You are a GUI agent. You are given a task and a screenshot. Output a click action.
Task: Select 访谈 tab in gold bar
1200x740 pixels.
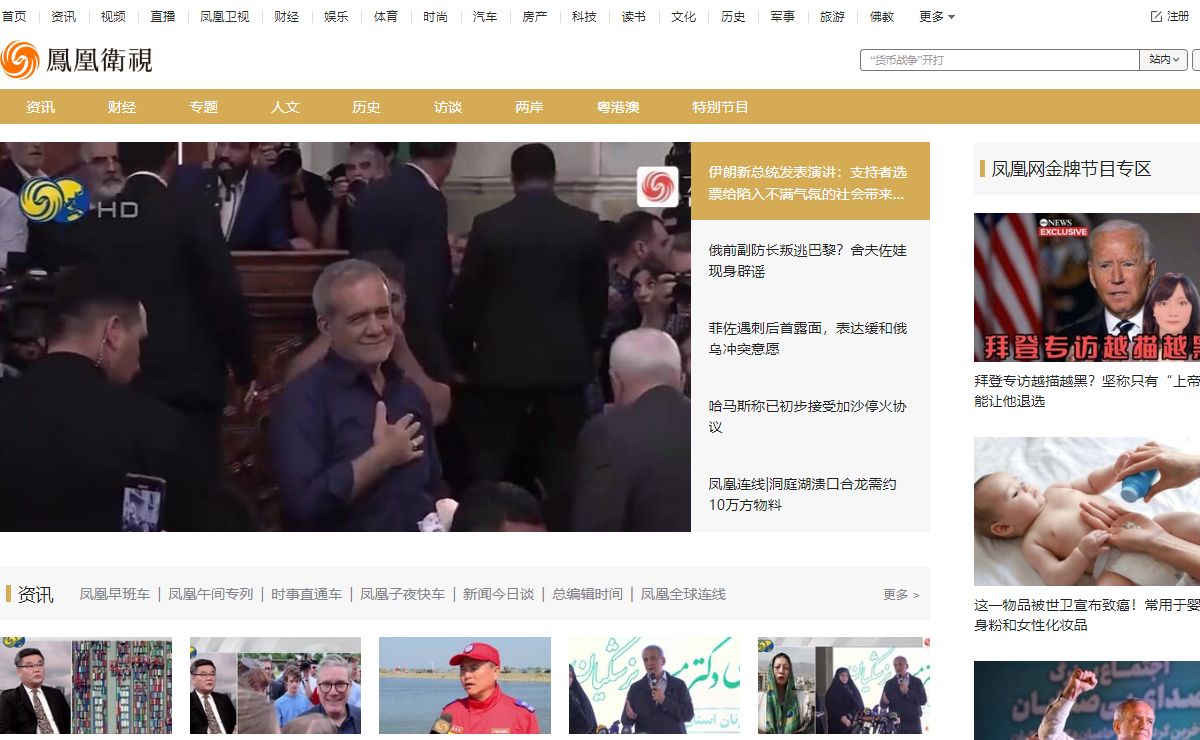tap(448, 107)
